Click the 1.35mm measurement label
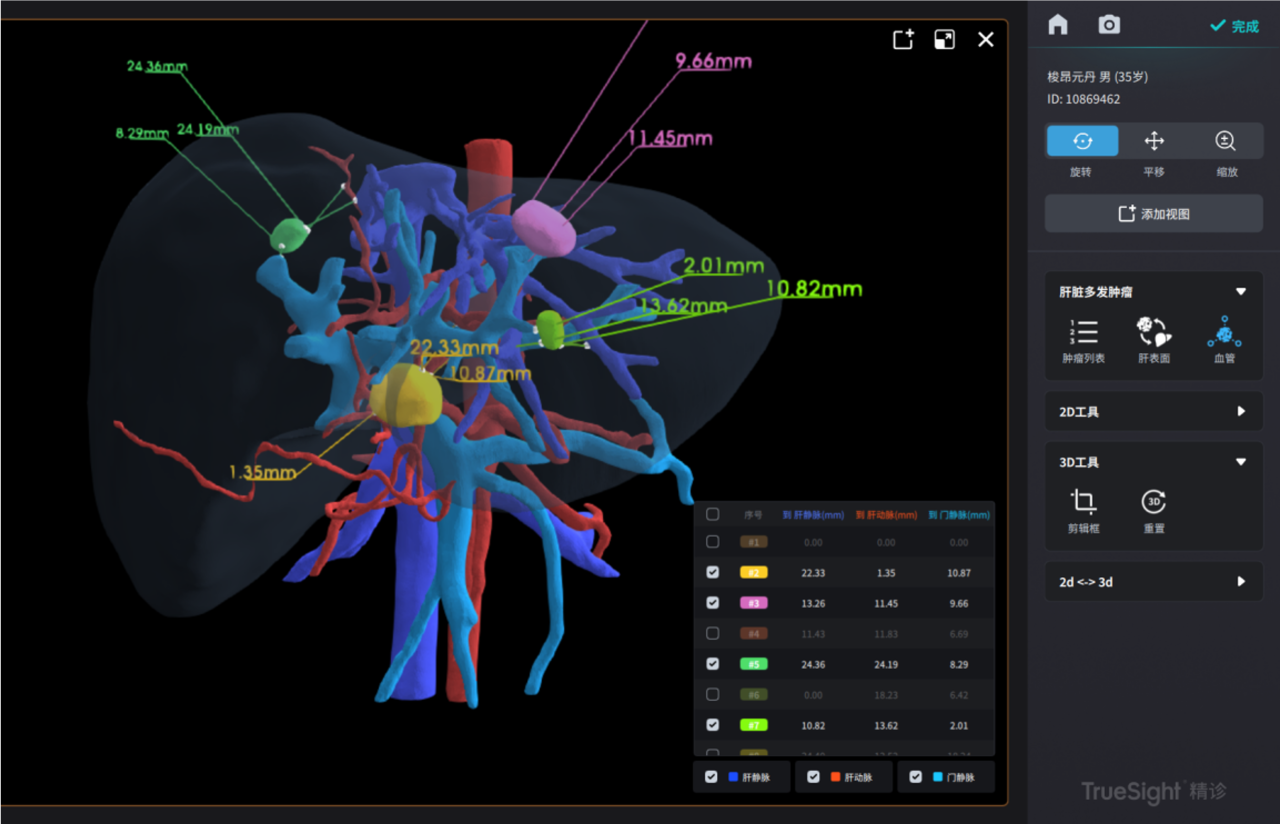1280x824 pixels. tap(262, 472)
